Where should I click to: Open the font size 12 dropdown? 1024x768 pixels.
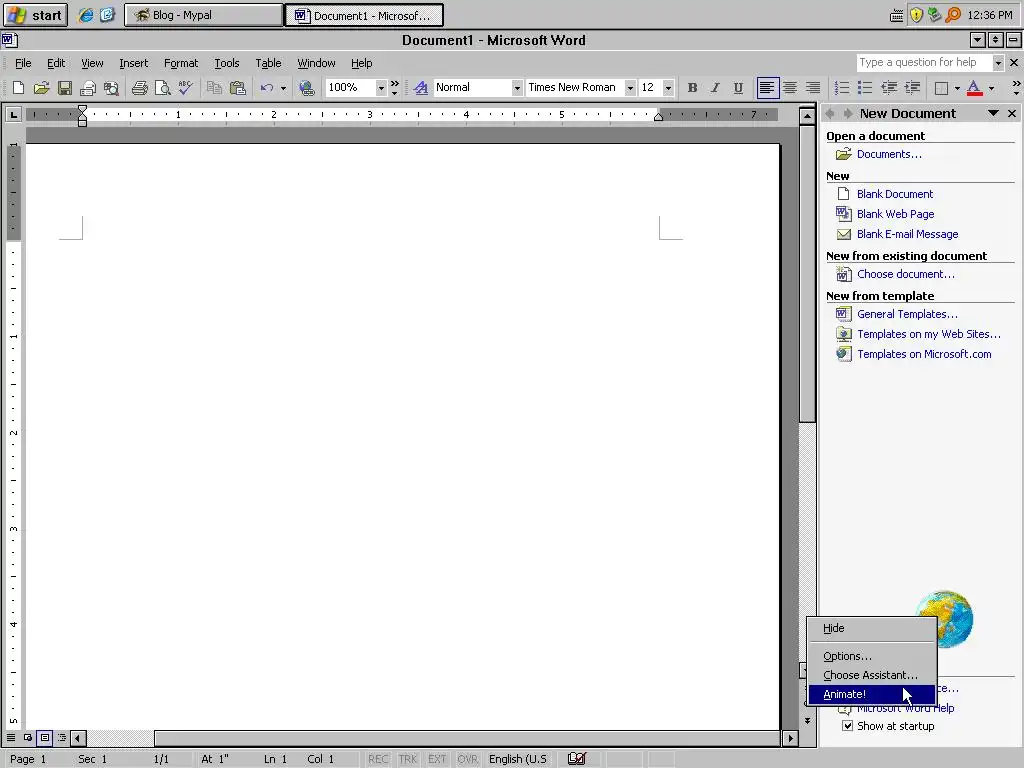[667, 88]
